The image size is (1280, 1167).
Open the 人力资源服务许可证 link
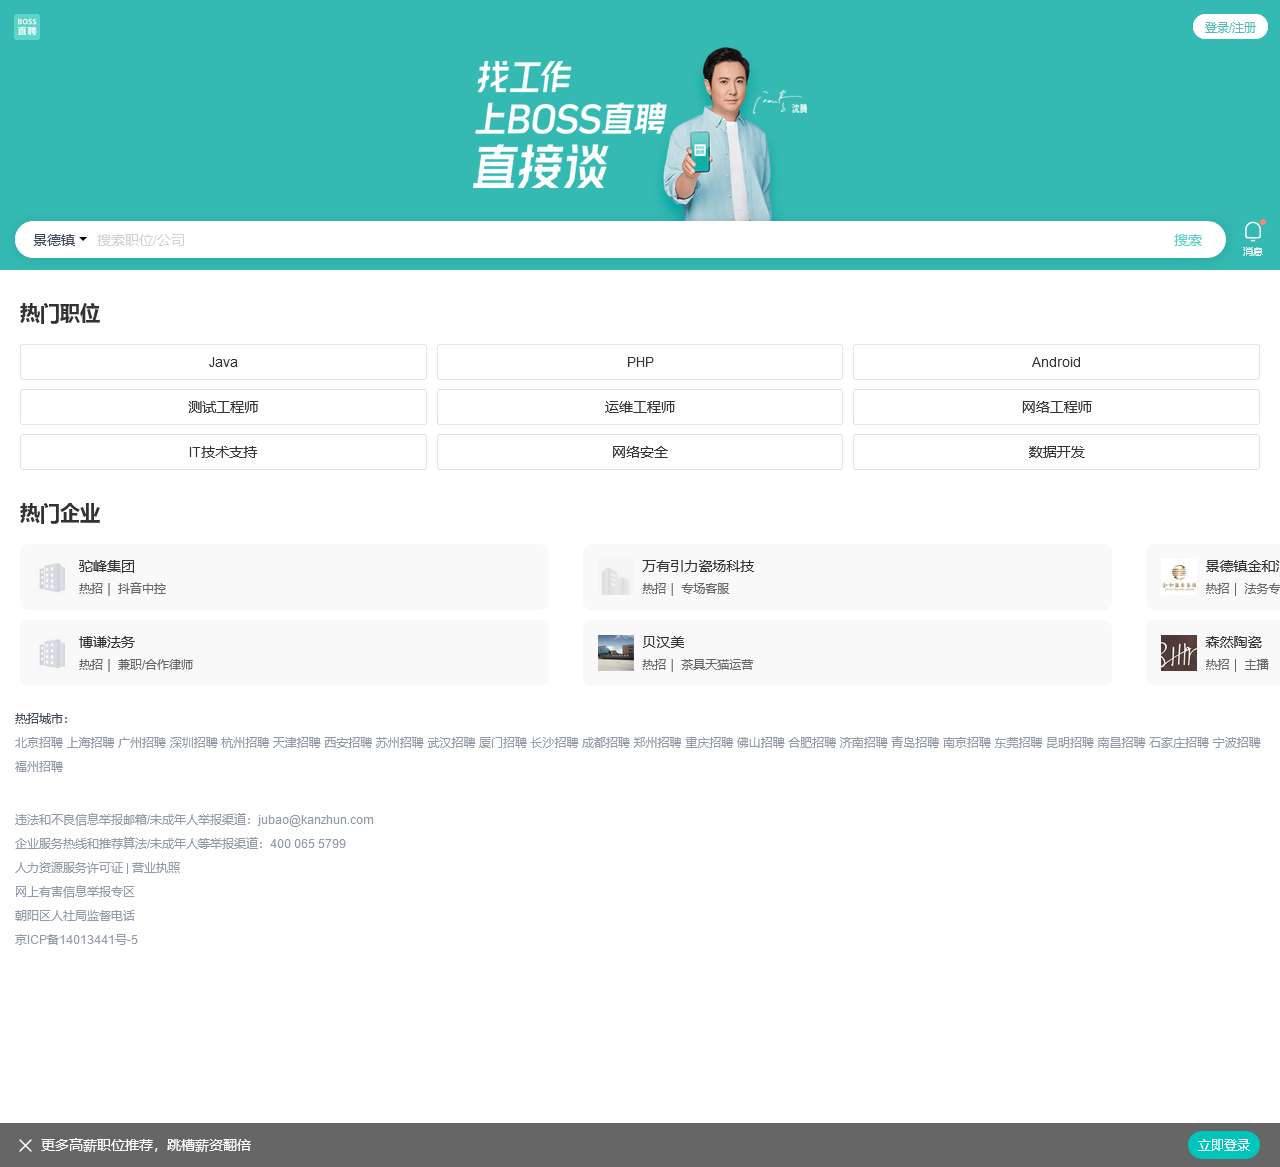pos(69,868)
